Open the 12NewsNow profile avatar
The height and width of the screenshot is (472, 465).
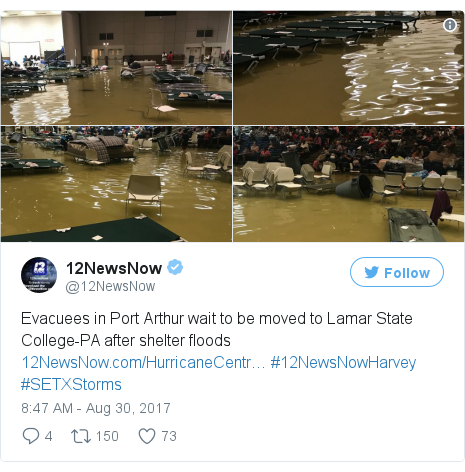(39, 275)
